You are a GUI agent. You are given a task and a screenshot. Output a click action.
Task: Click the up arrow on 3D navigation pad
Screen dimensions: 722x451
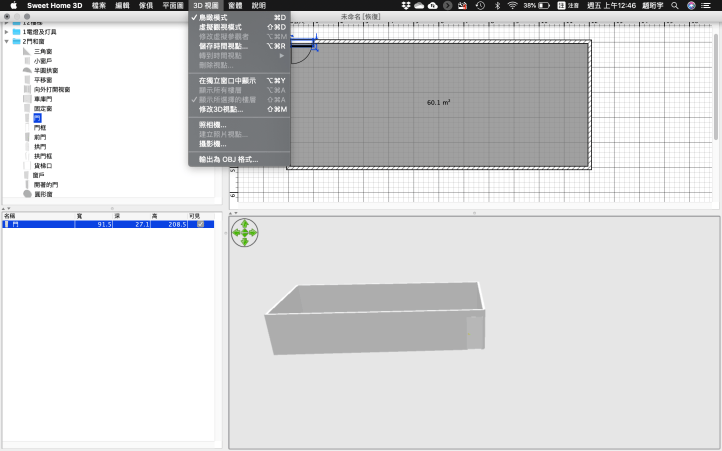tap(245, 225)
